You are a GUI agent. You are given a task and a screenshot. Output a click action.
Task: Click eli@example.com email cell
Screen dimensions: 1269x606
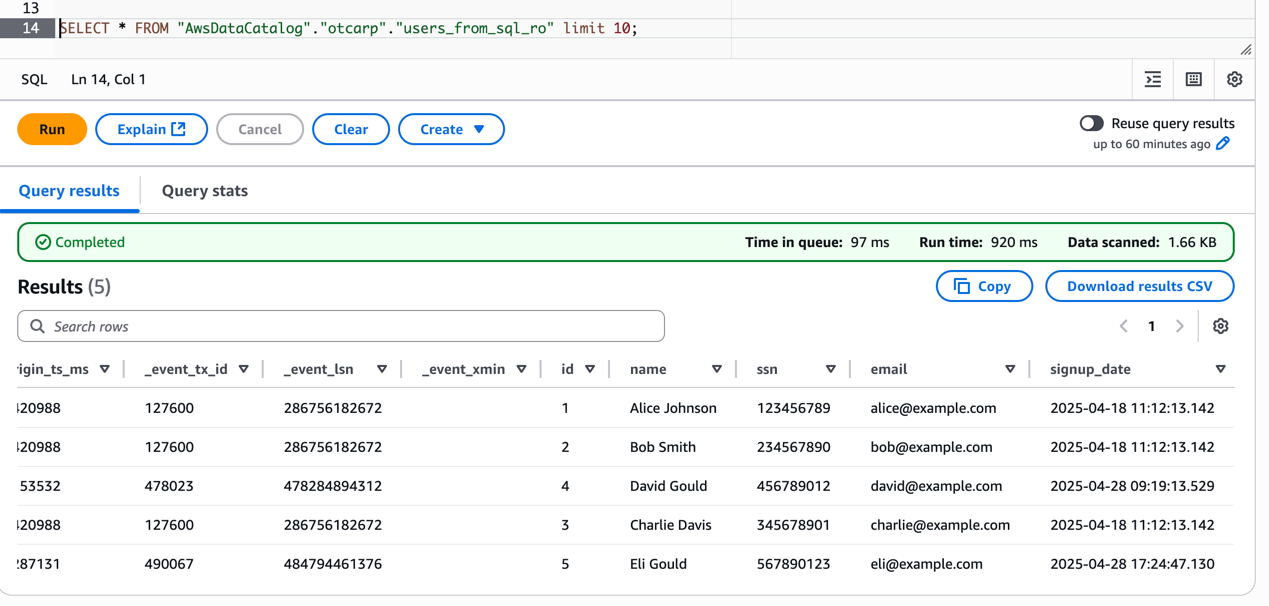[926, 564]
